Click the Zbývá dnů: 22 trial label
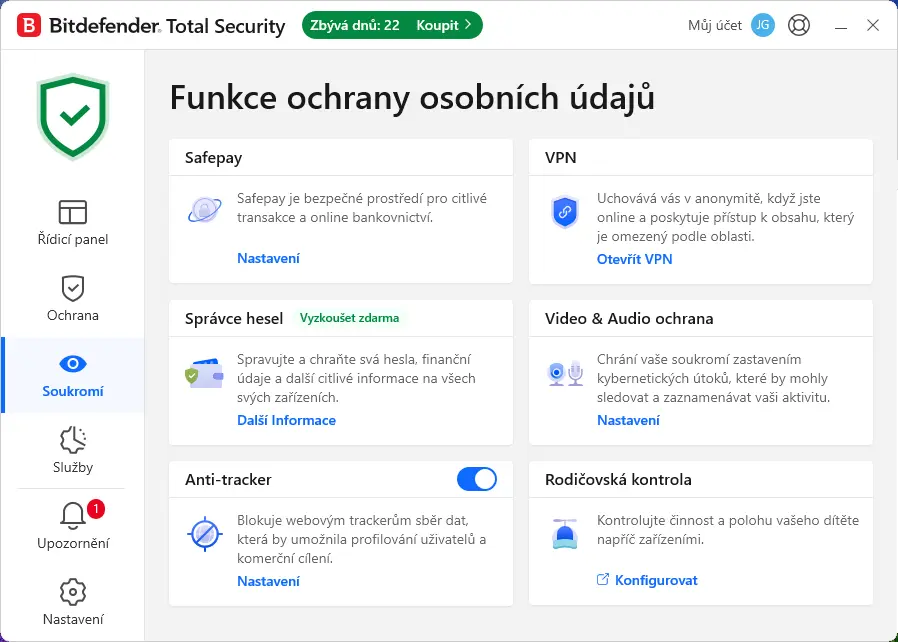 point(355,25)
